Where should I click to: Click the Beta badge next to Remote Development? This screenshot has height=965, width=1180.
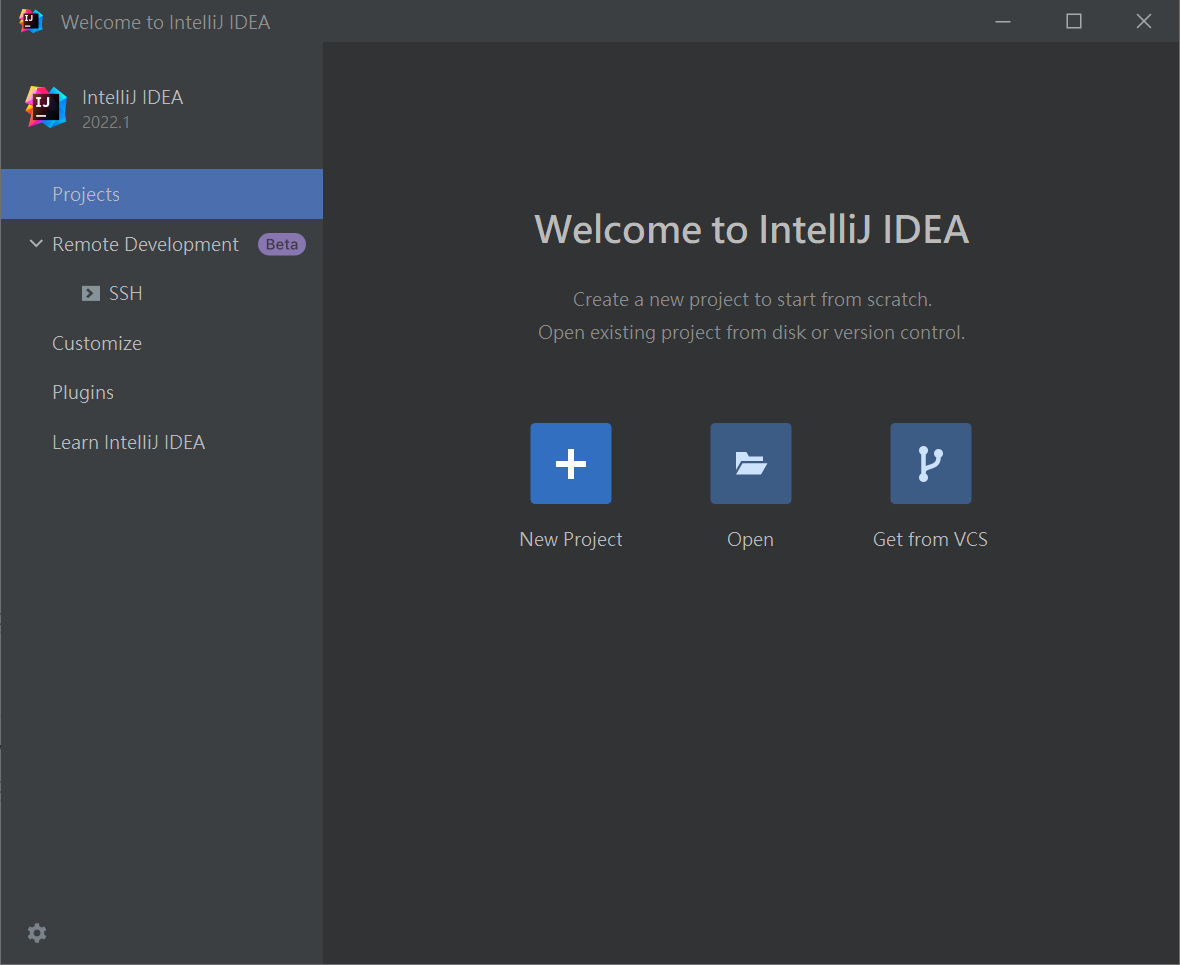tap(282, 244)
